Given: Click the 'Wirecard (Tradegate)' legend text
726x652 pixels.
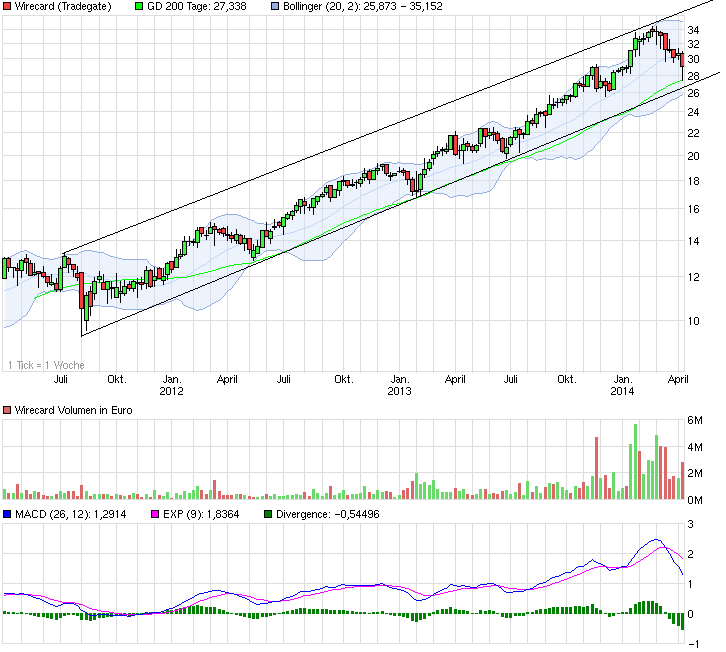Looking at the screenshot, I should [x=63, y=6].
